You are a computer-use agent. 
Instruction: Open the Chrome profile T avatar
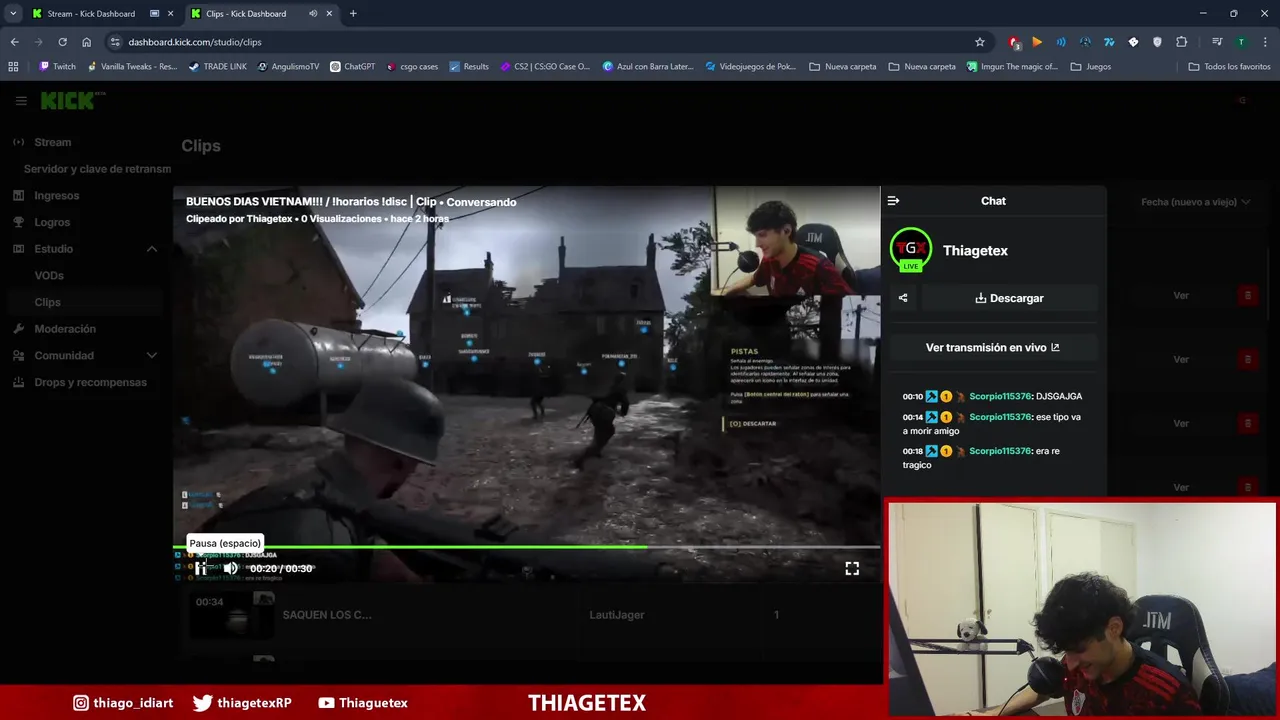coord(1241,42)
